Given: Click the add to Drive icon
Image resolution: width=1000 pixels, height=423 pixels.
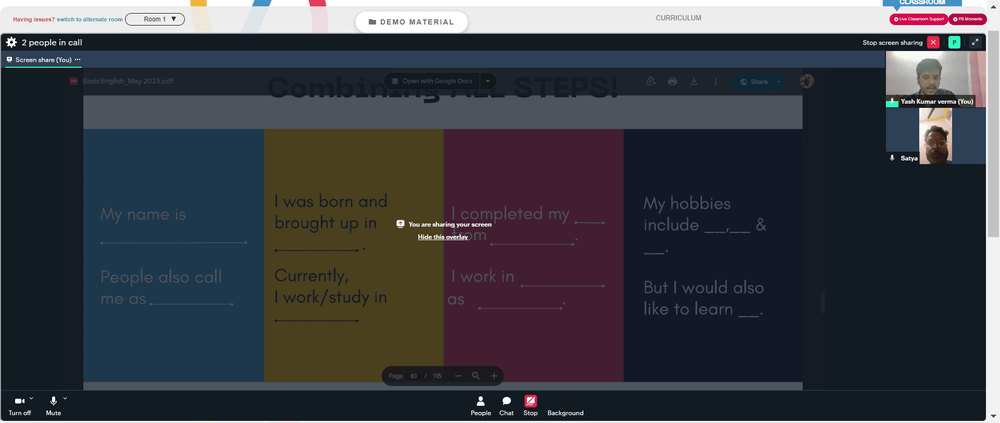Looking at the screenshot, I should click(651, 82).
